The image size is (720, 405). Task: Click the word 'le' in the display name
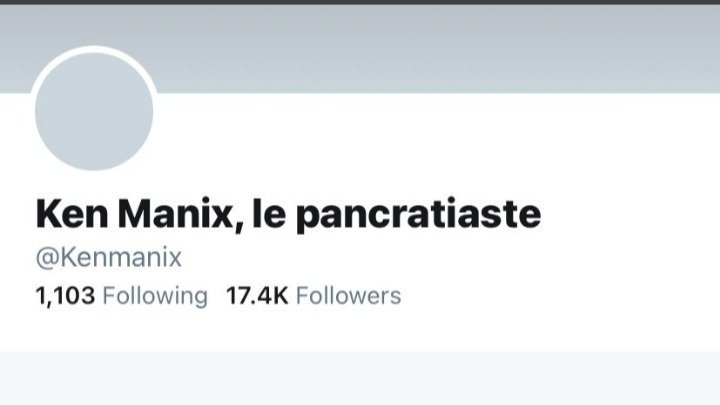pyautogui.click(x=269, y=214)
